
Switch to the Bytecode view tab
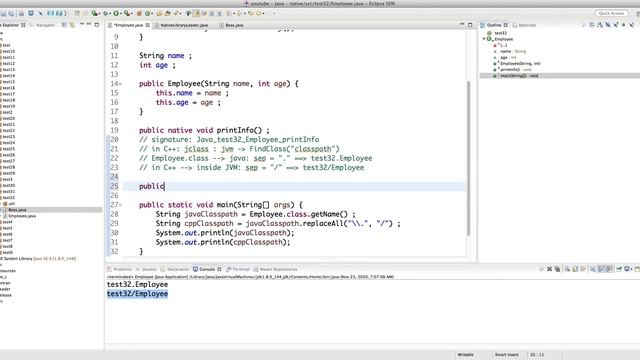pyautogui.click(x=527, y=25)
